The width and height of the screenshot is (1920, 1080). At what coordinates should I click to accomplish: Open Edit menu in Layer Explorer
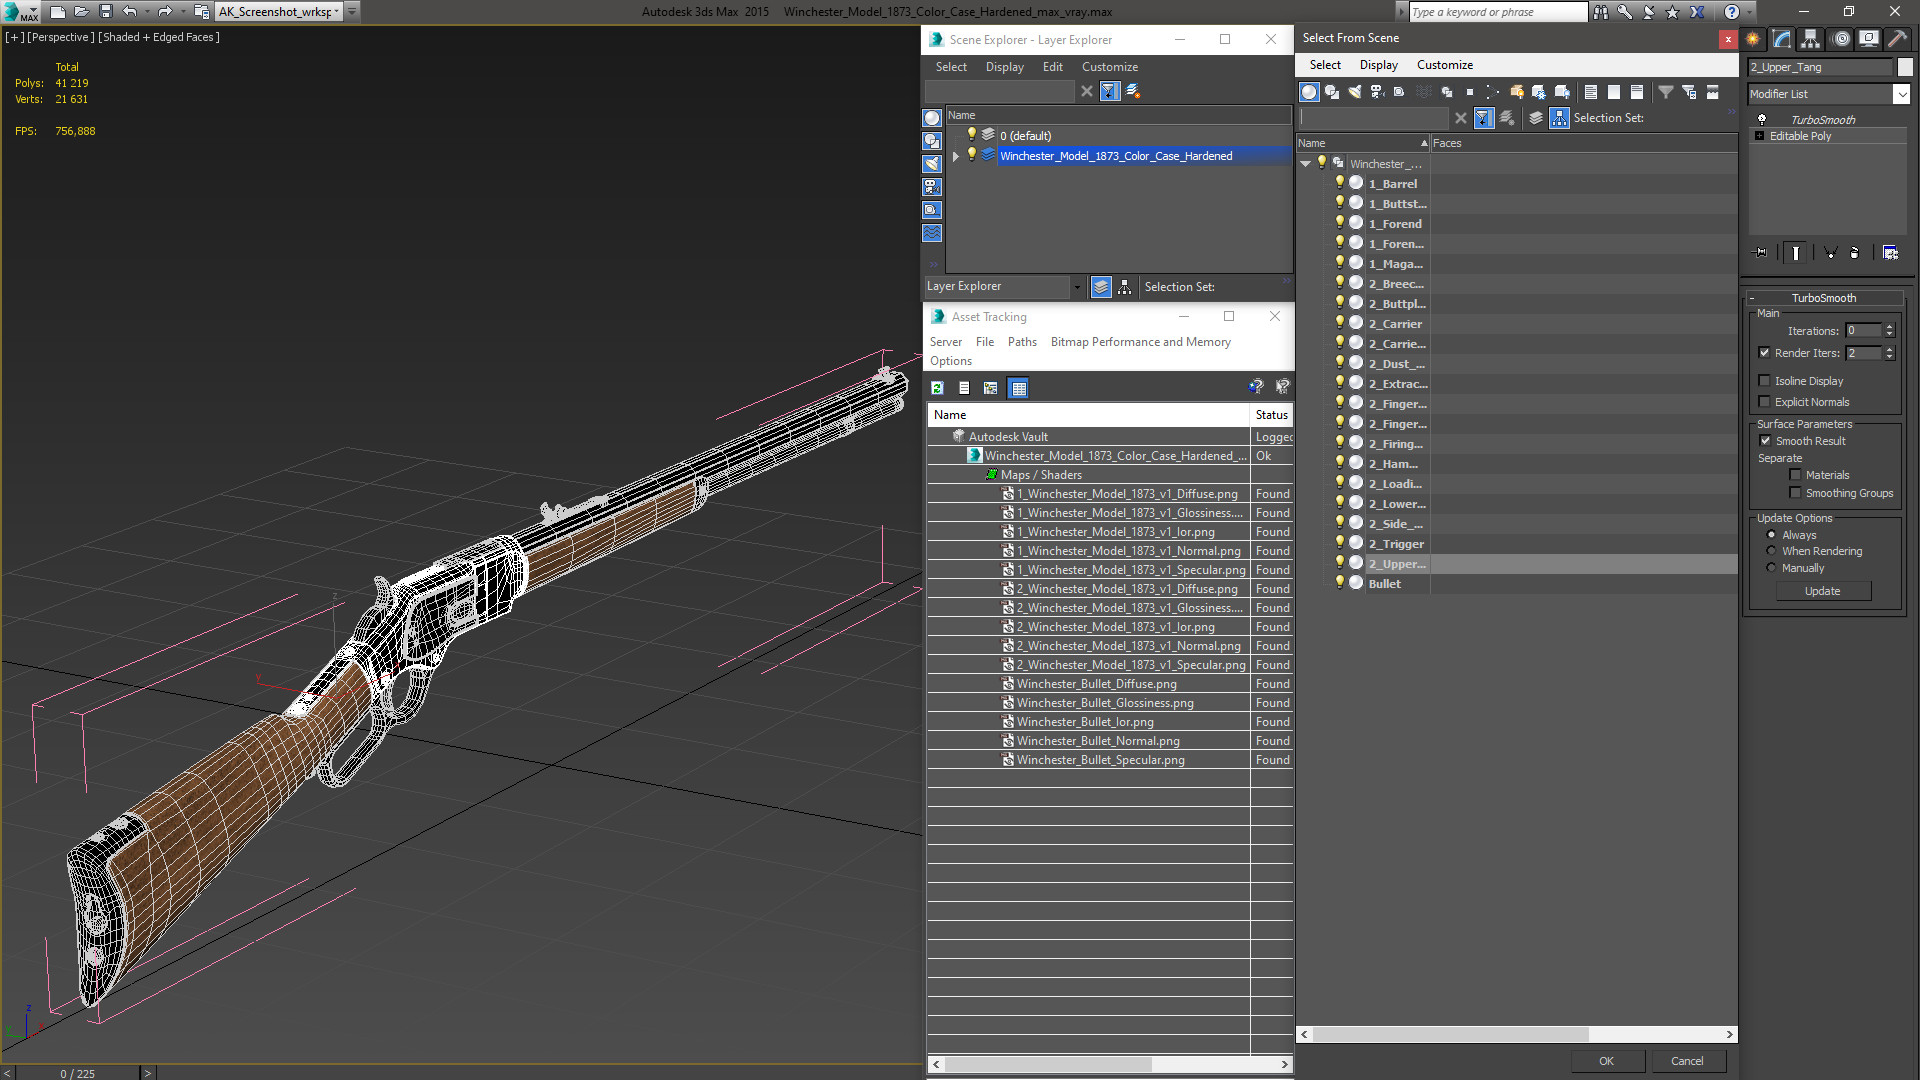point(1052,67)
